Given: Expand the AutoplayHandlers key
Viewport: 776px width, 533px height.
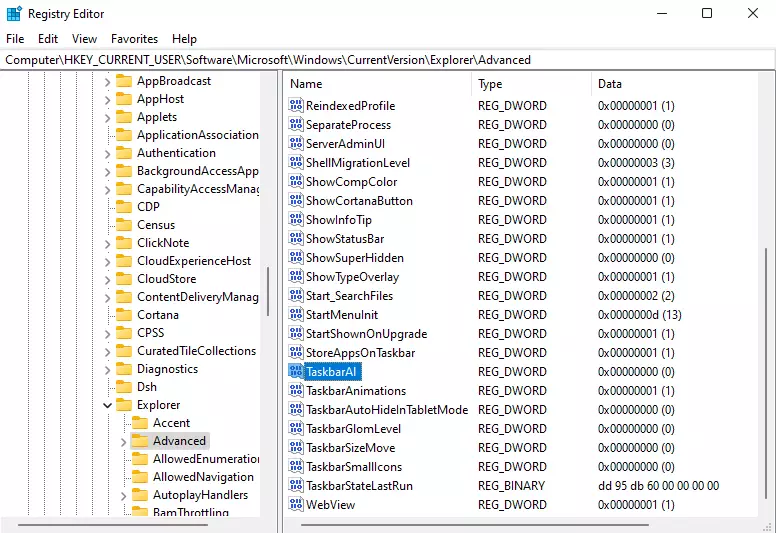Looking at the screenshot, I should point(123,495).
